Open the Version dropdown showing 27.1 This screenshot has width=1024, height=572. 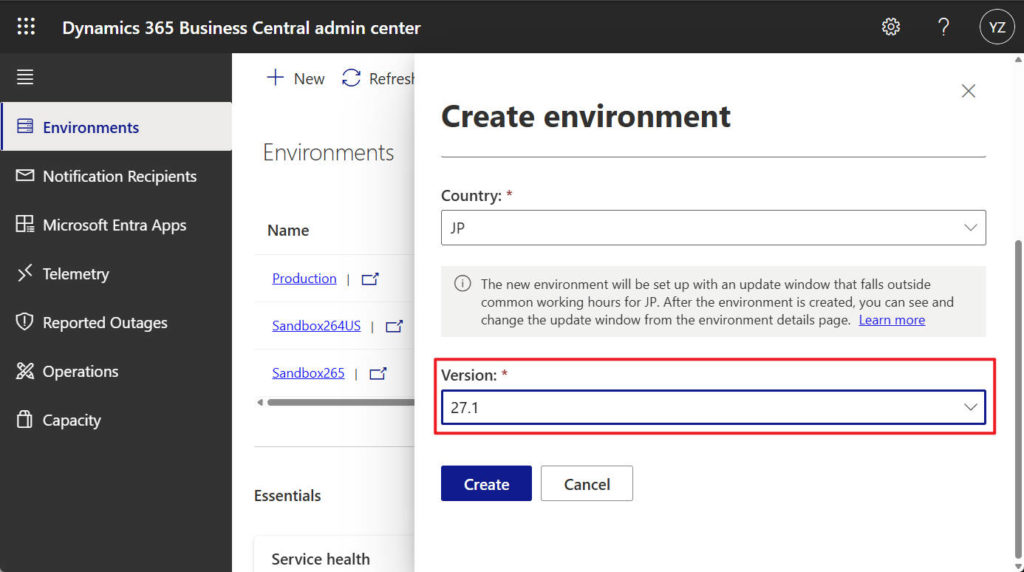point(713,407)
